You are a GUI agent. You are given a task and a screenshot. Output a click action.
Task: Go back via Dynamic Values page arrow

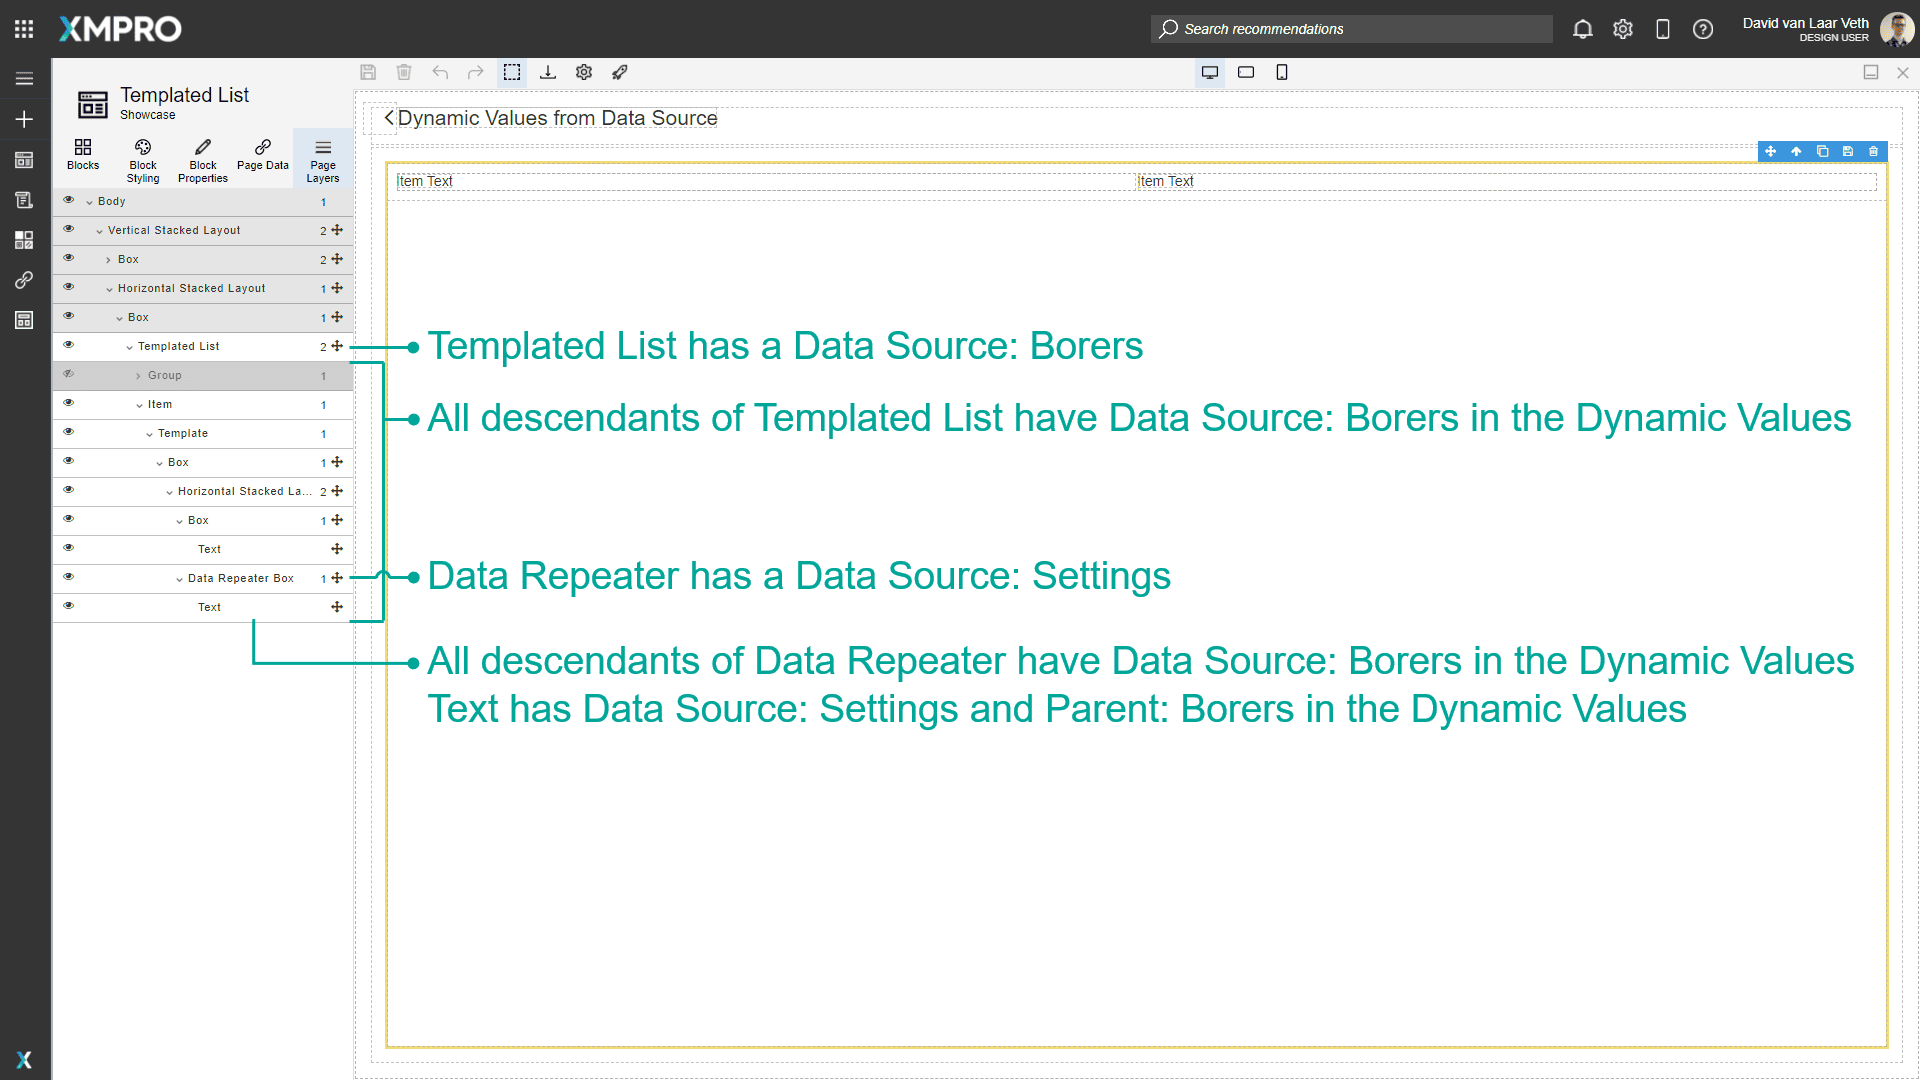point(389,118)
